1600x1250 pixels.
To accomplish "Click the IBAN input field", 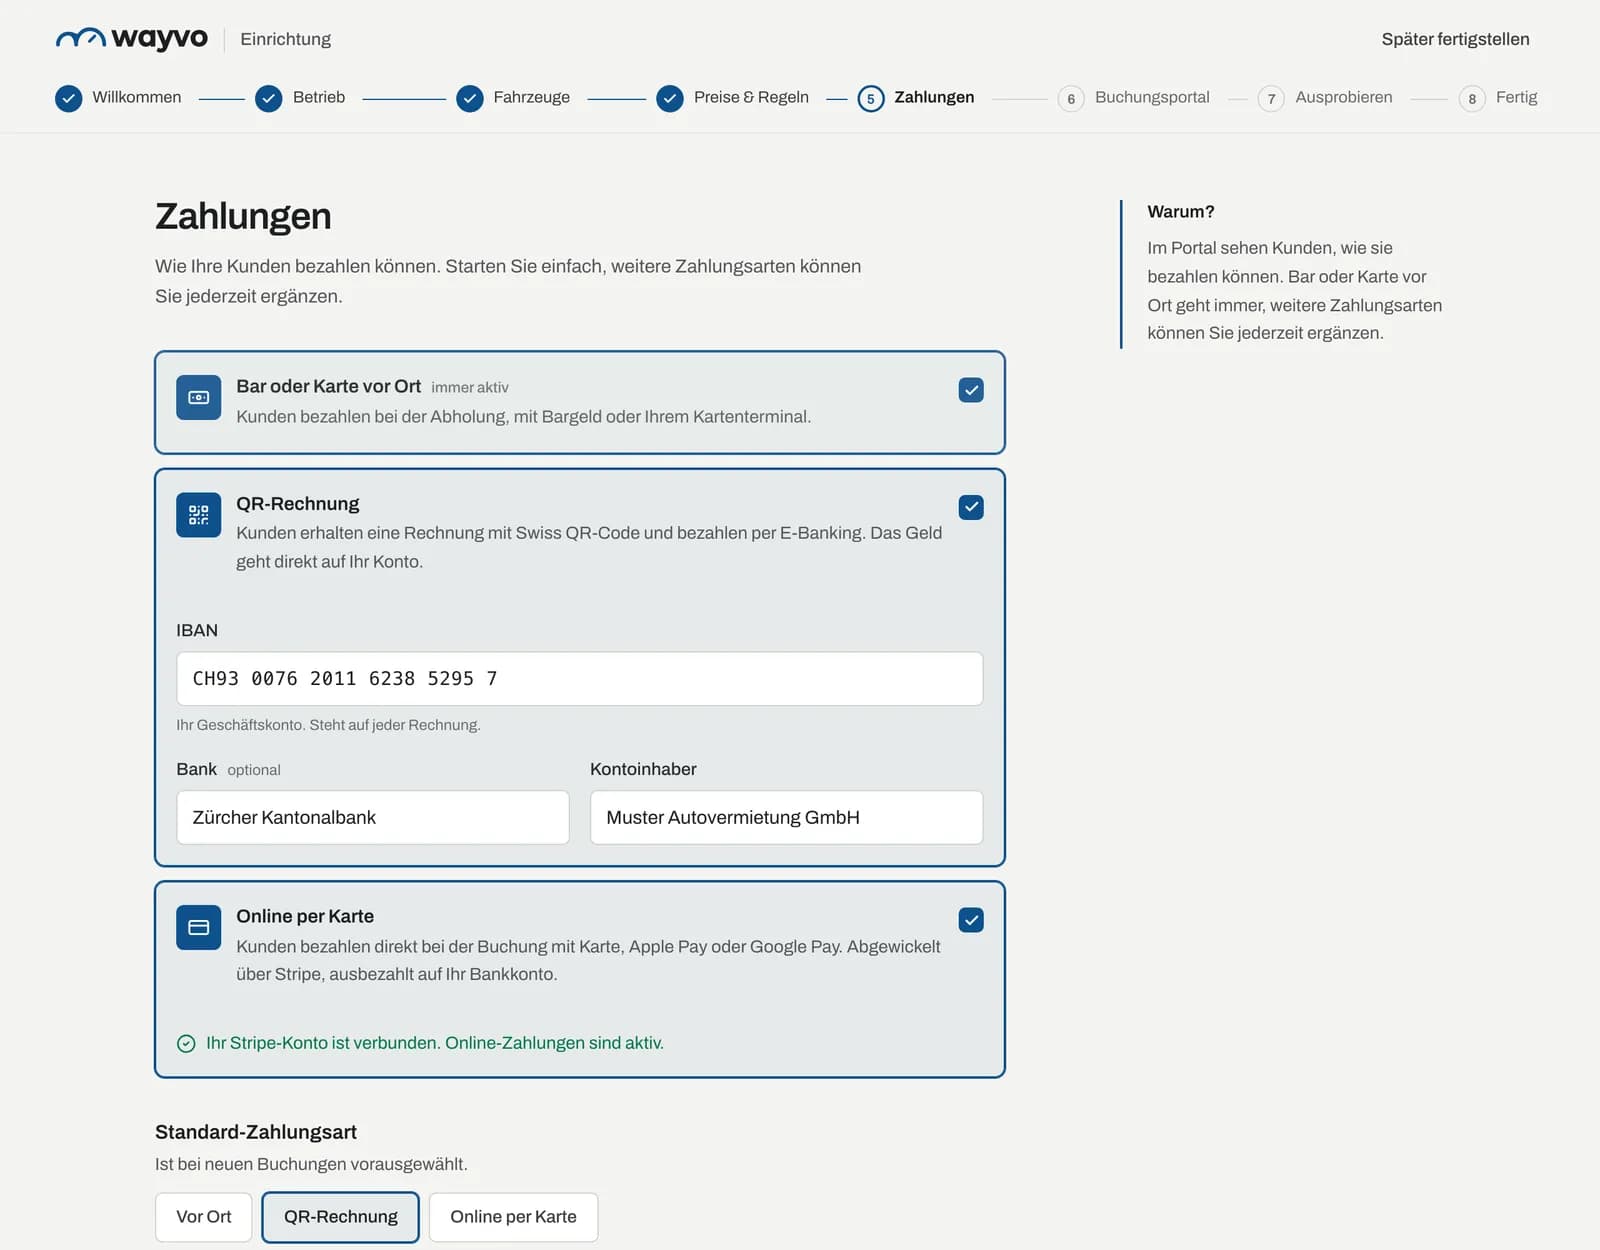I will point(580,679).
